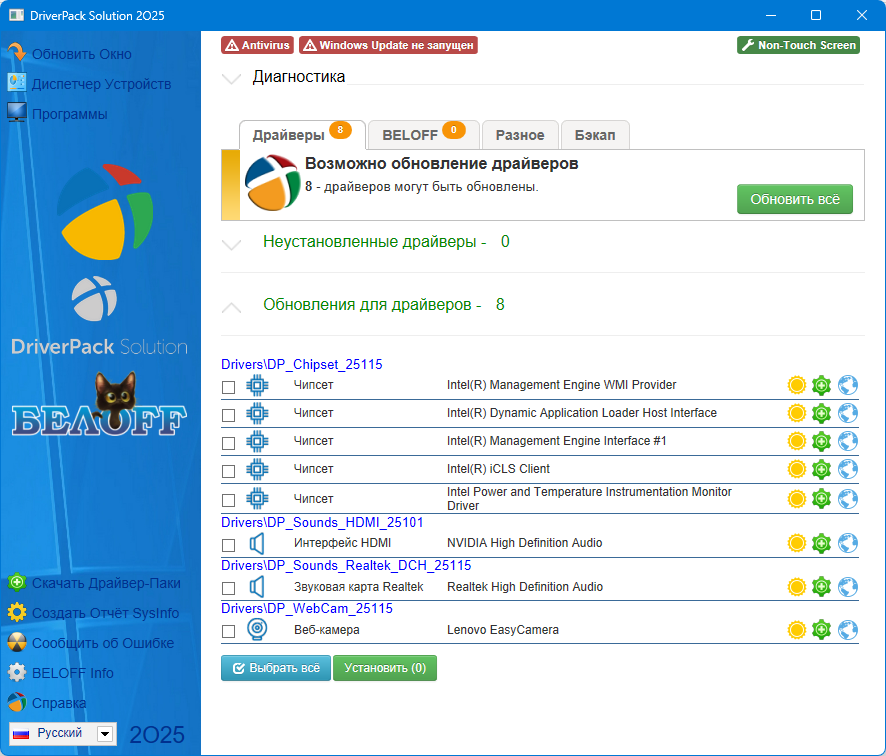Open Диспетчер Устройств in the sidebar

pyautogui.click(x=101, y=84)
